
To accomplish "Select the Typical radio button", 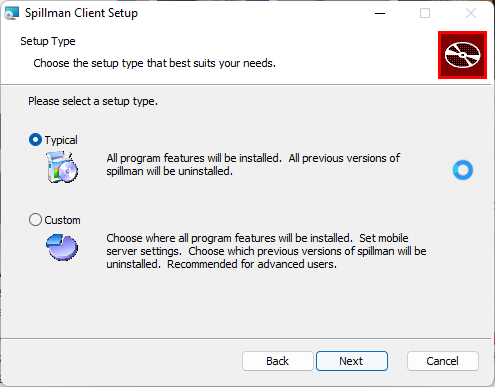I will tap(35, 140).
